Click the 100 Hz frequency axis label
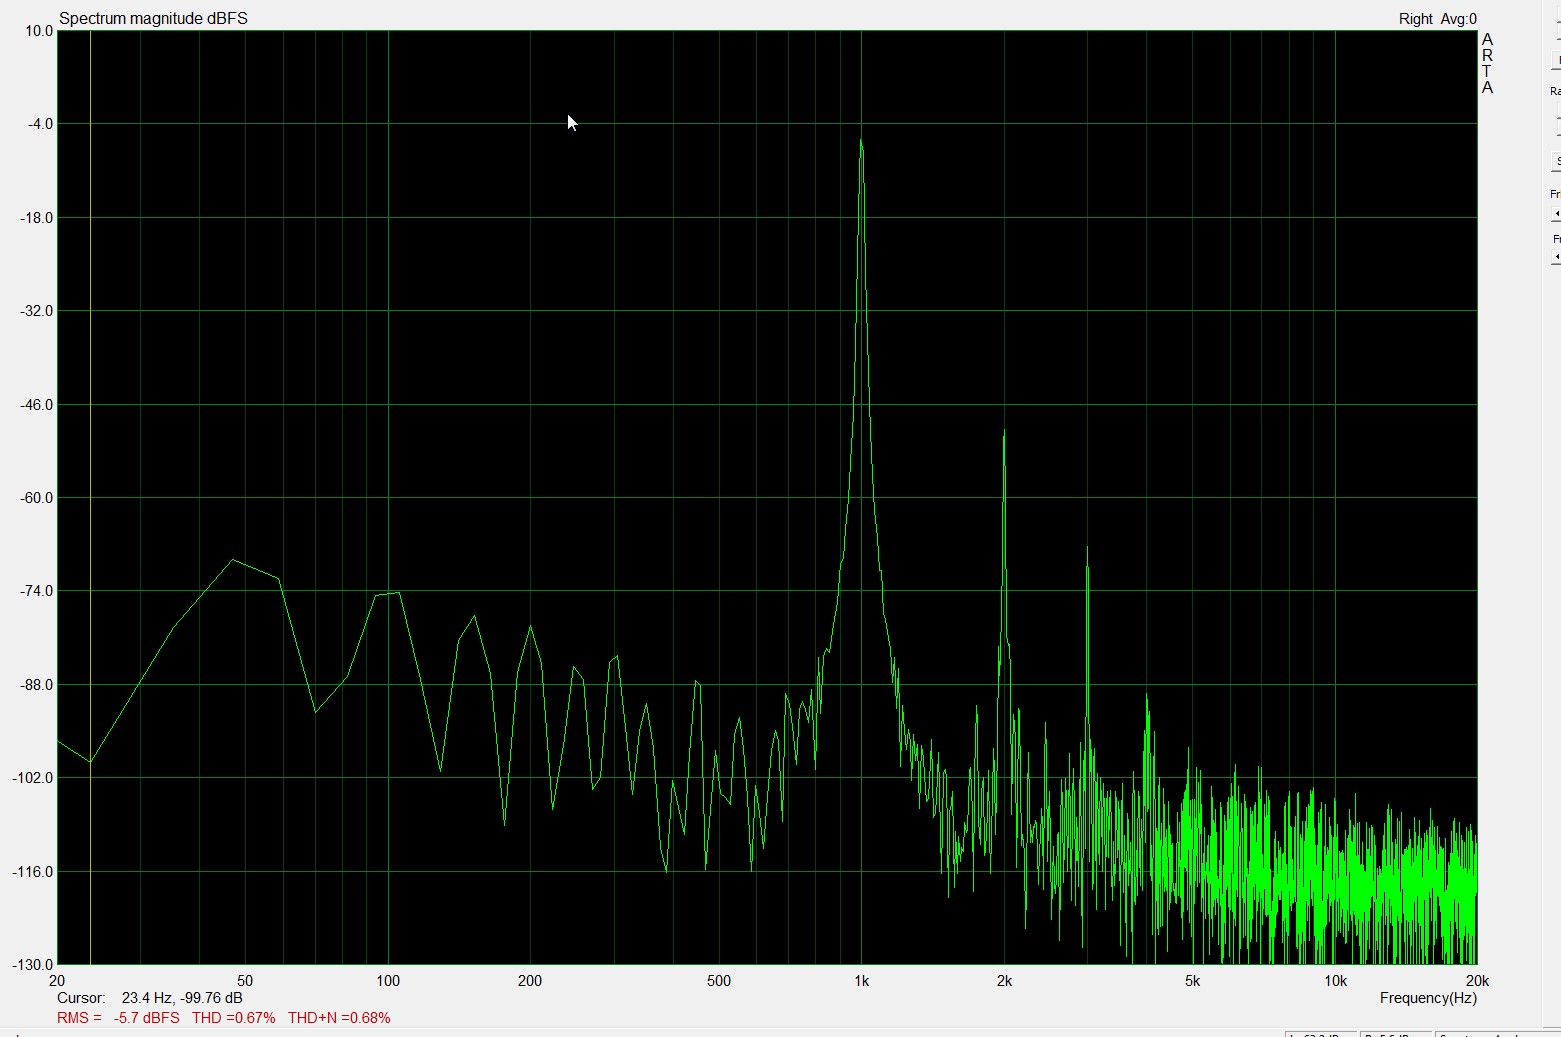This screenshot has width=1561, height=1037. 388,981
